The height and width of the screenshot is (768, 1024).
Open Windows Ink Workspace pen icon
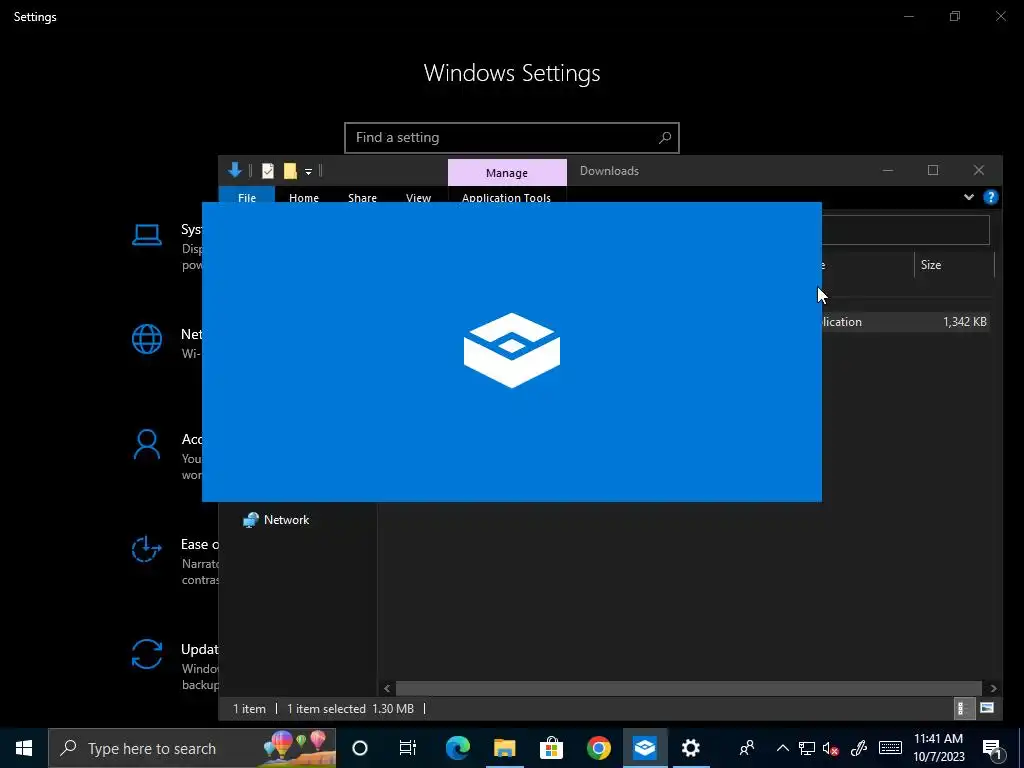[x=859, y=748]
